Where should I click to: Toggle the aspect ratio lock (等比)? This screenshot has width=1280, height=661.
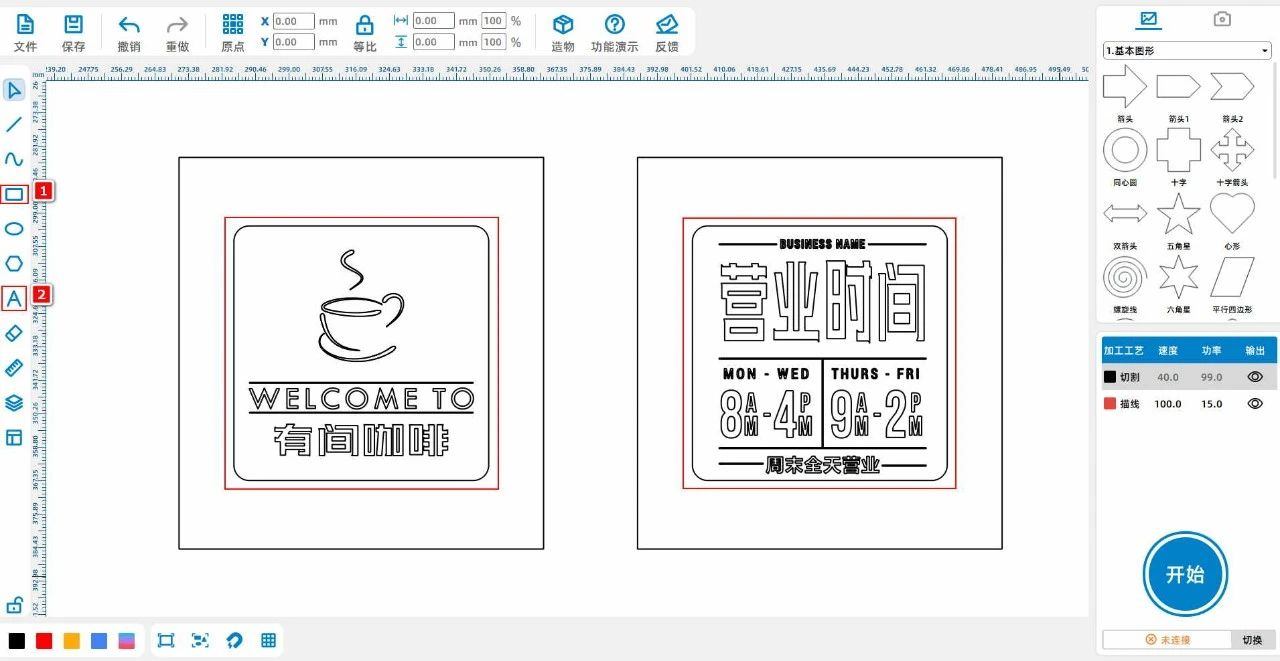(365, 31)
